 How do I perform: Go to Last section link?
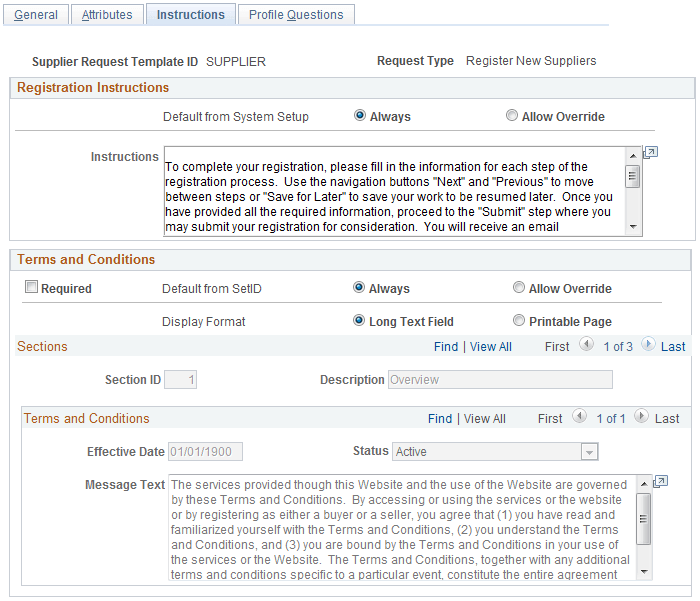click(673, 346)
